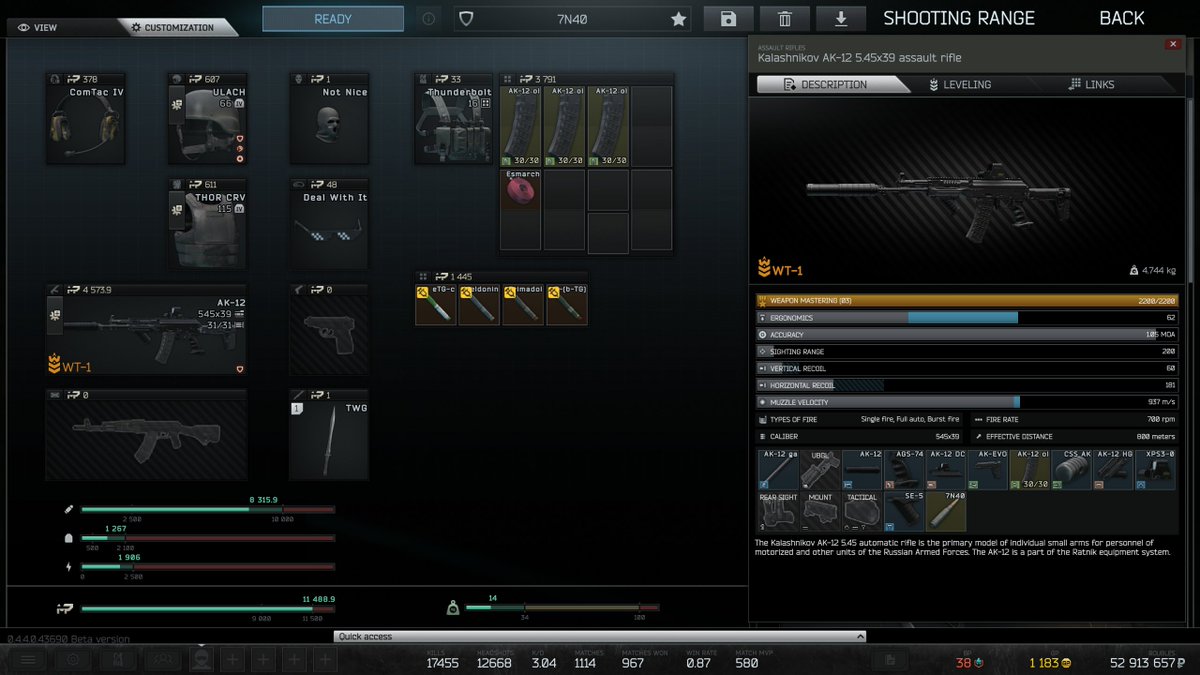Click the Ergonomics stat bar
1200x675 pixels.
tap(967, 317)
